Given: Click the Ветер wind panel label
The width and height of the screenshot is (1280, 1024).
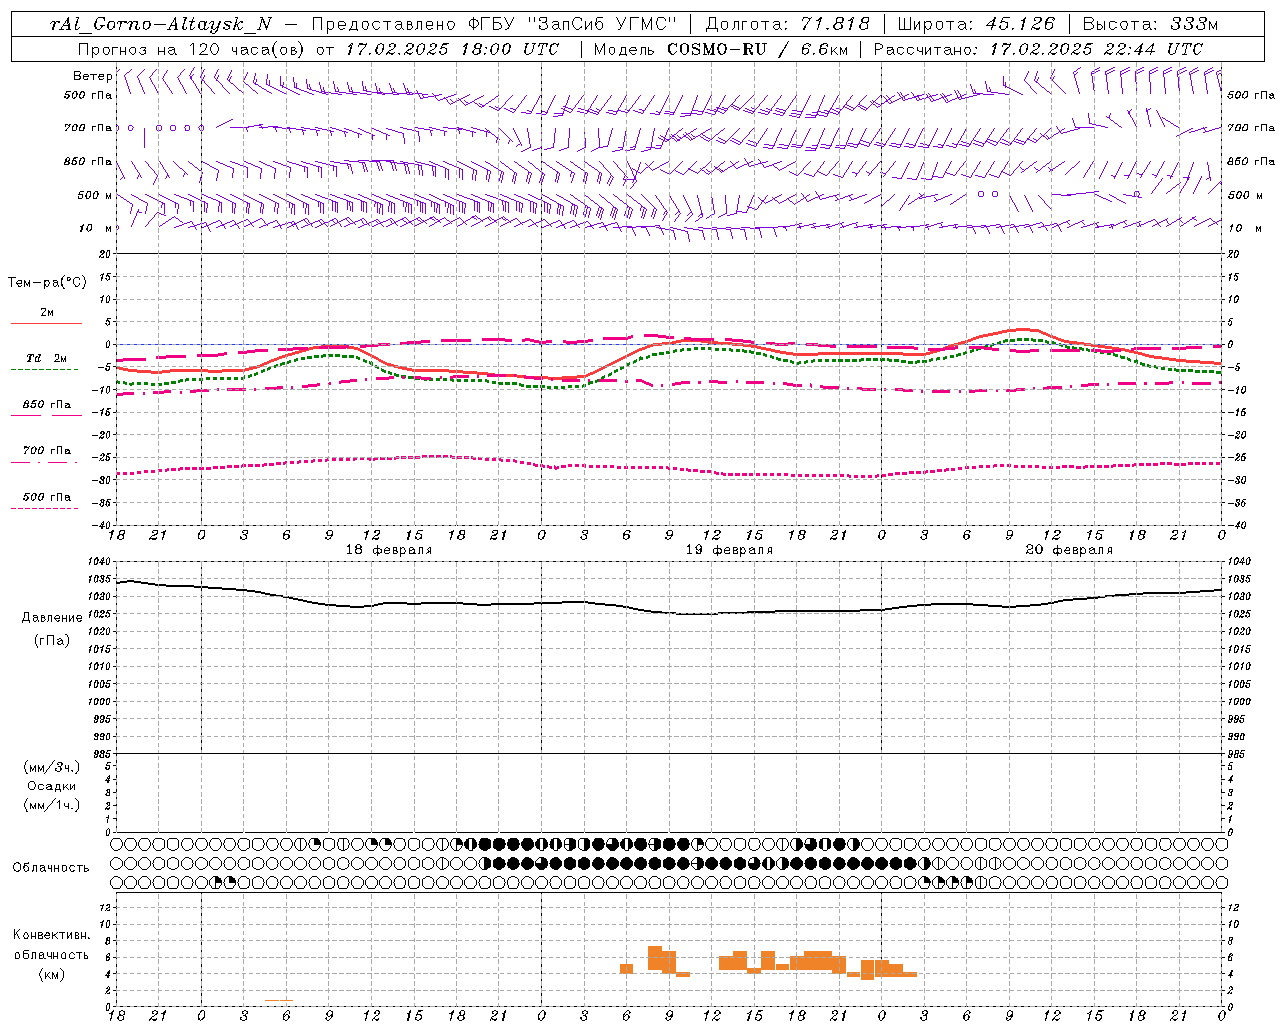Looking at the screenshot, I should pos(92,76).
